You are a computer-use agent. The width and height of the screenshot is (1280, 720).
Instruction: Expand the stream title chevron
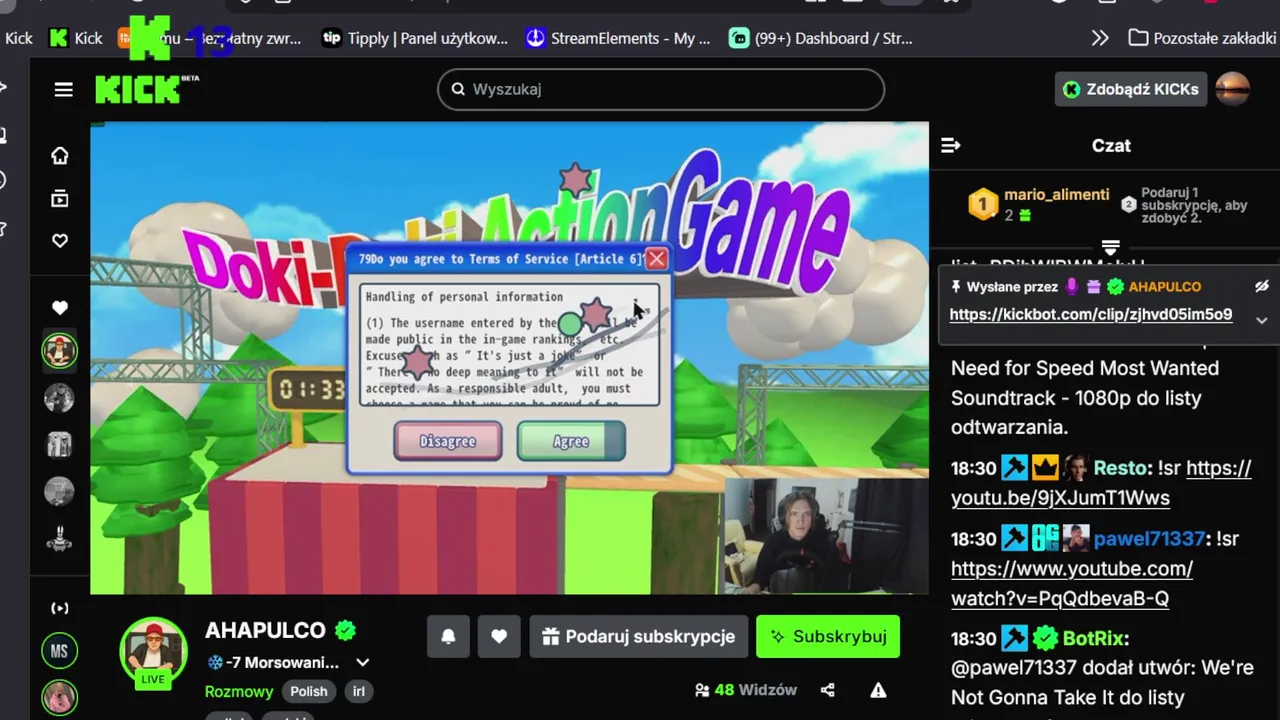point(363,662)
